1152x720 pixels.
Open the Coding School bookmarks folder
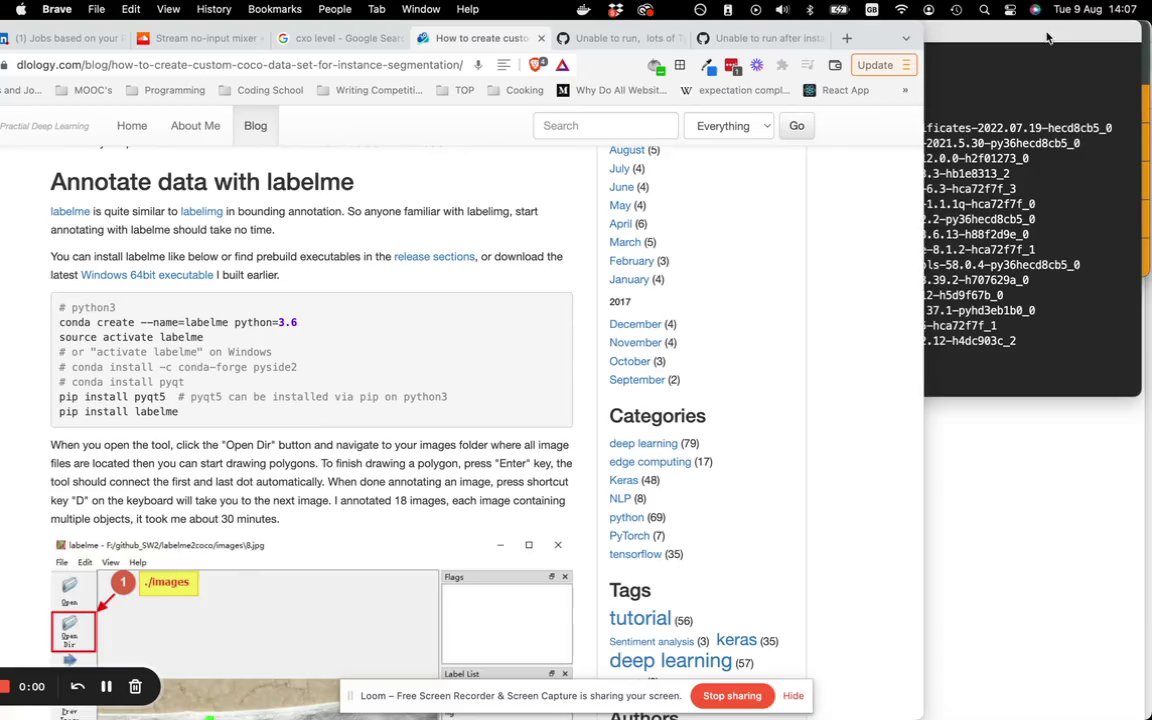[x=262, y=90]
